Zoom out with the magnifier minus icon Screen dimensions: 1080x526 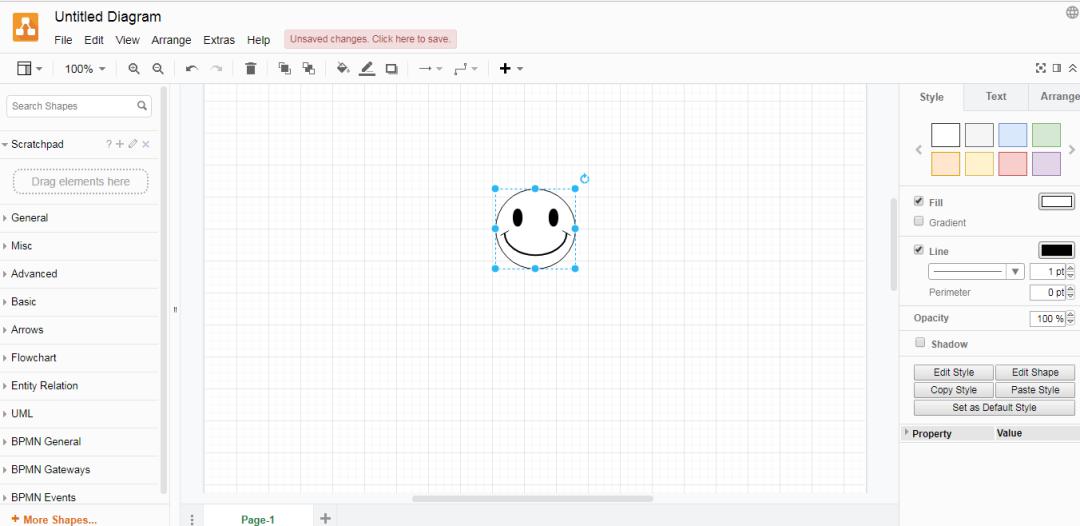(x=158, y=69)
